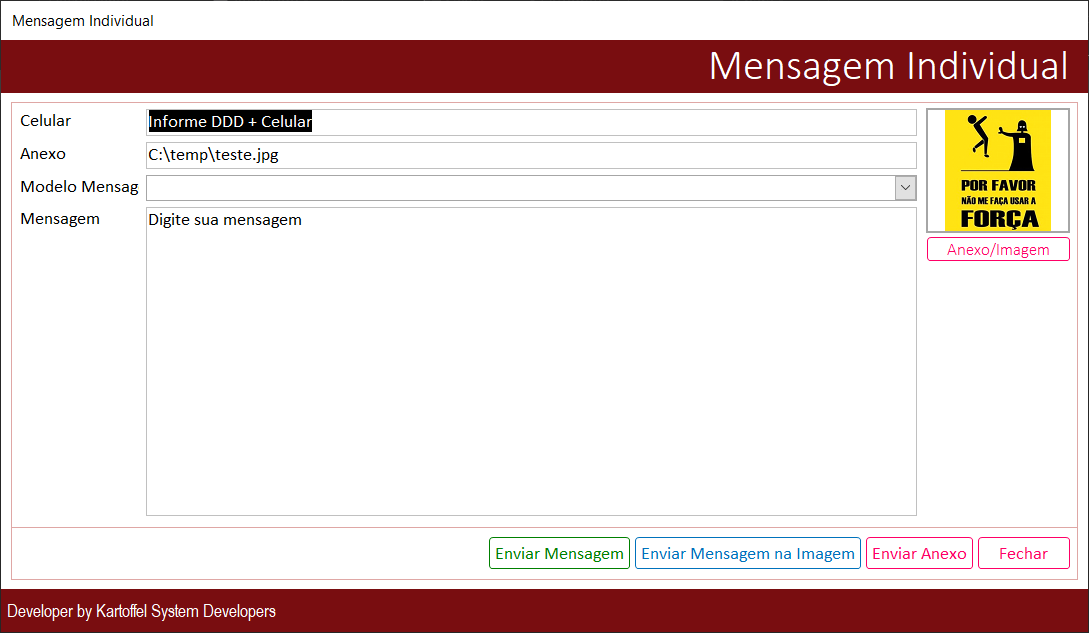Click the yellow attachment preview image
The image size is (1089, 633).
[997, 170]
